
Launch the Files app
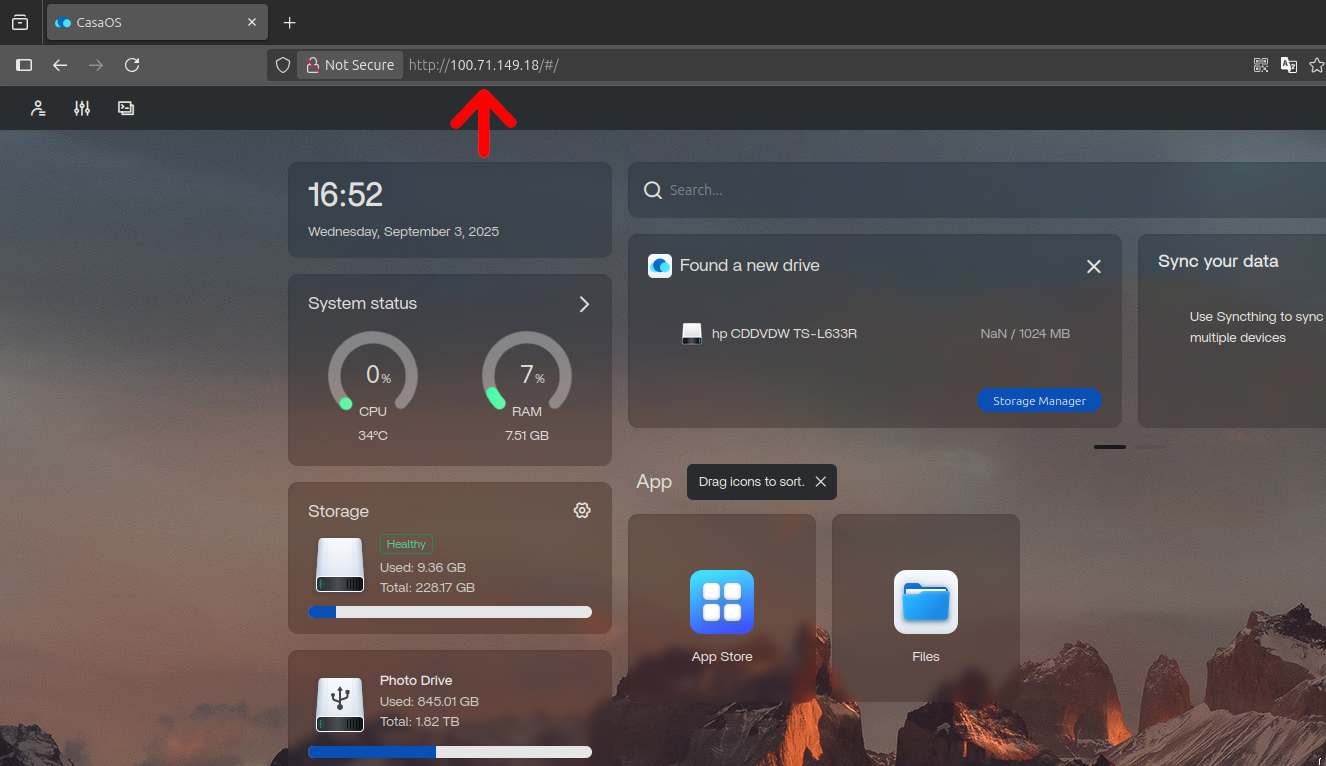(x=925, y=603)
